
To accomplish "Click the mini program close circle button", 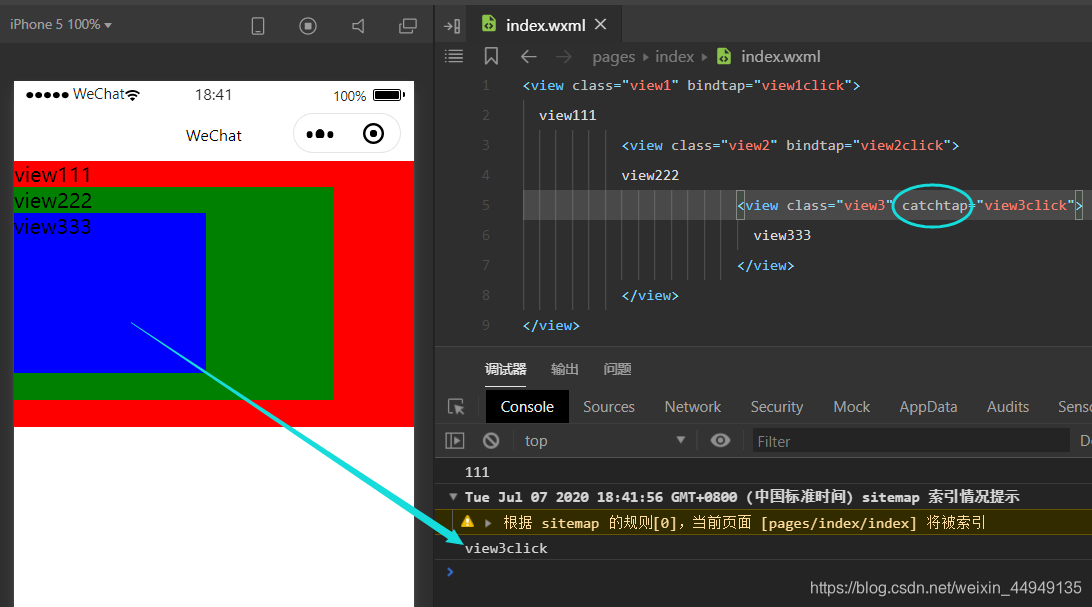I will [x=373, y=134].
